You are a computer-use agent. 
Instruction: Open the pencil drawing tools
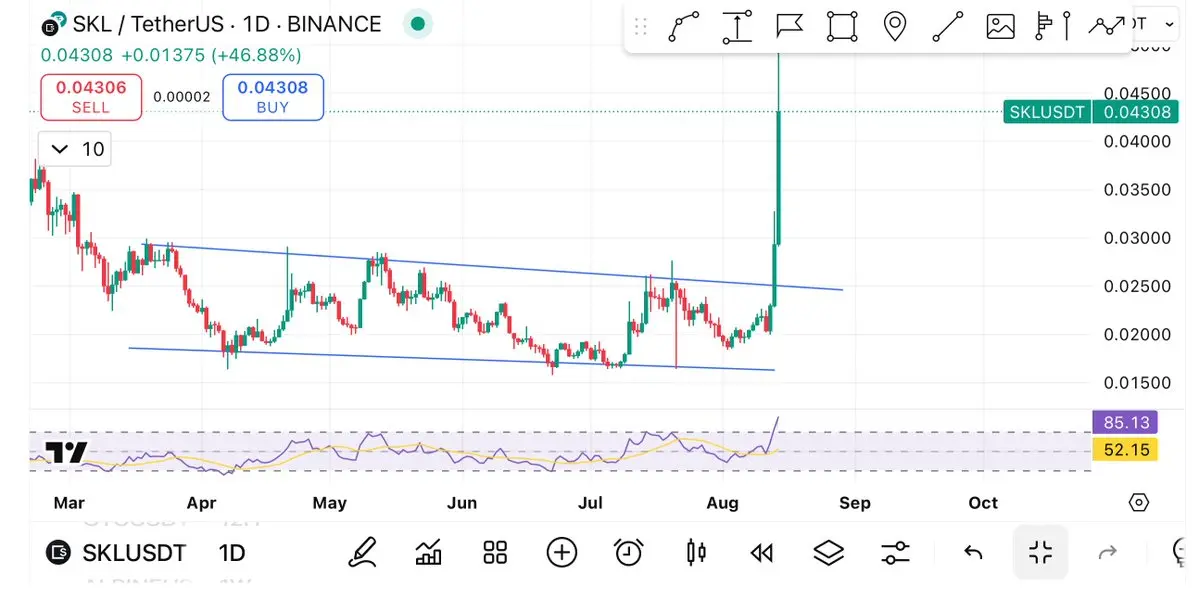click(362, 552)
